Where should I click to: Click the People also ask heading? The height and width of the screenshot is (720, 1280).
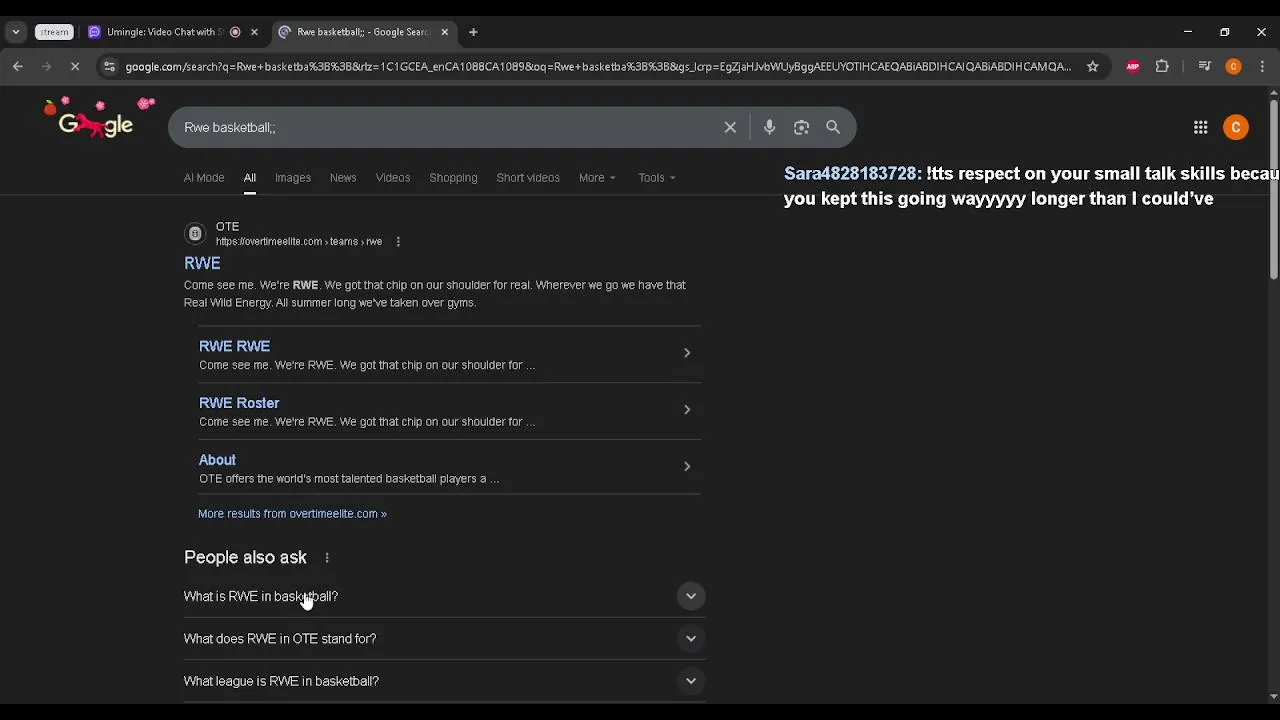[x=245, y=558]
